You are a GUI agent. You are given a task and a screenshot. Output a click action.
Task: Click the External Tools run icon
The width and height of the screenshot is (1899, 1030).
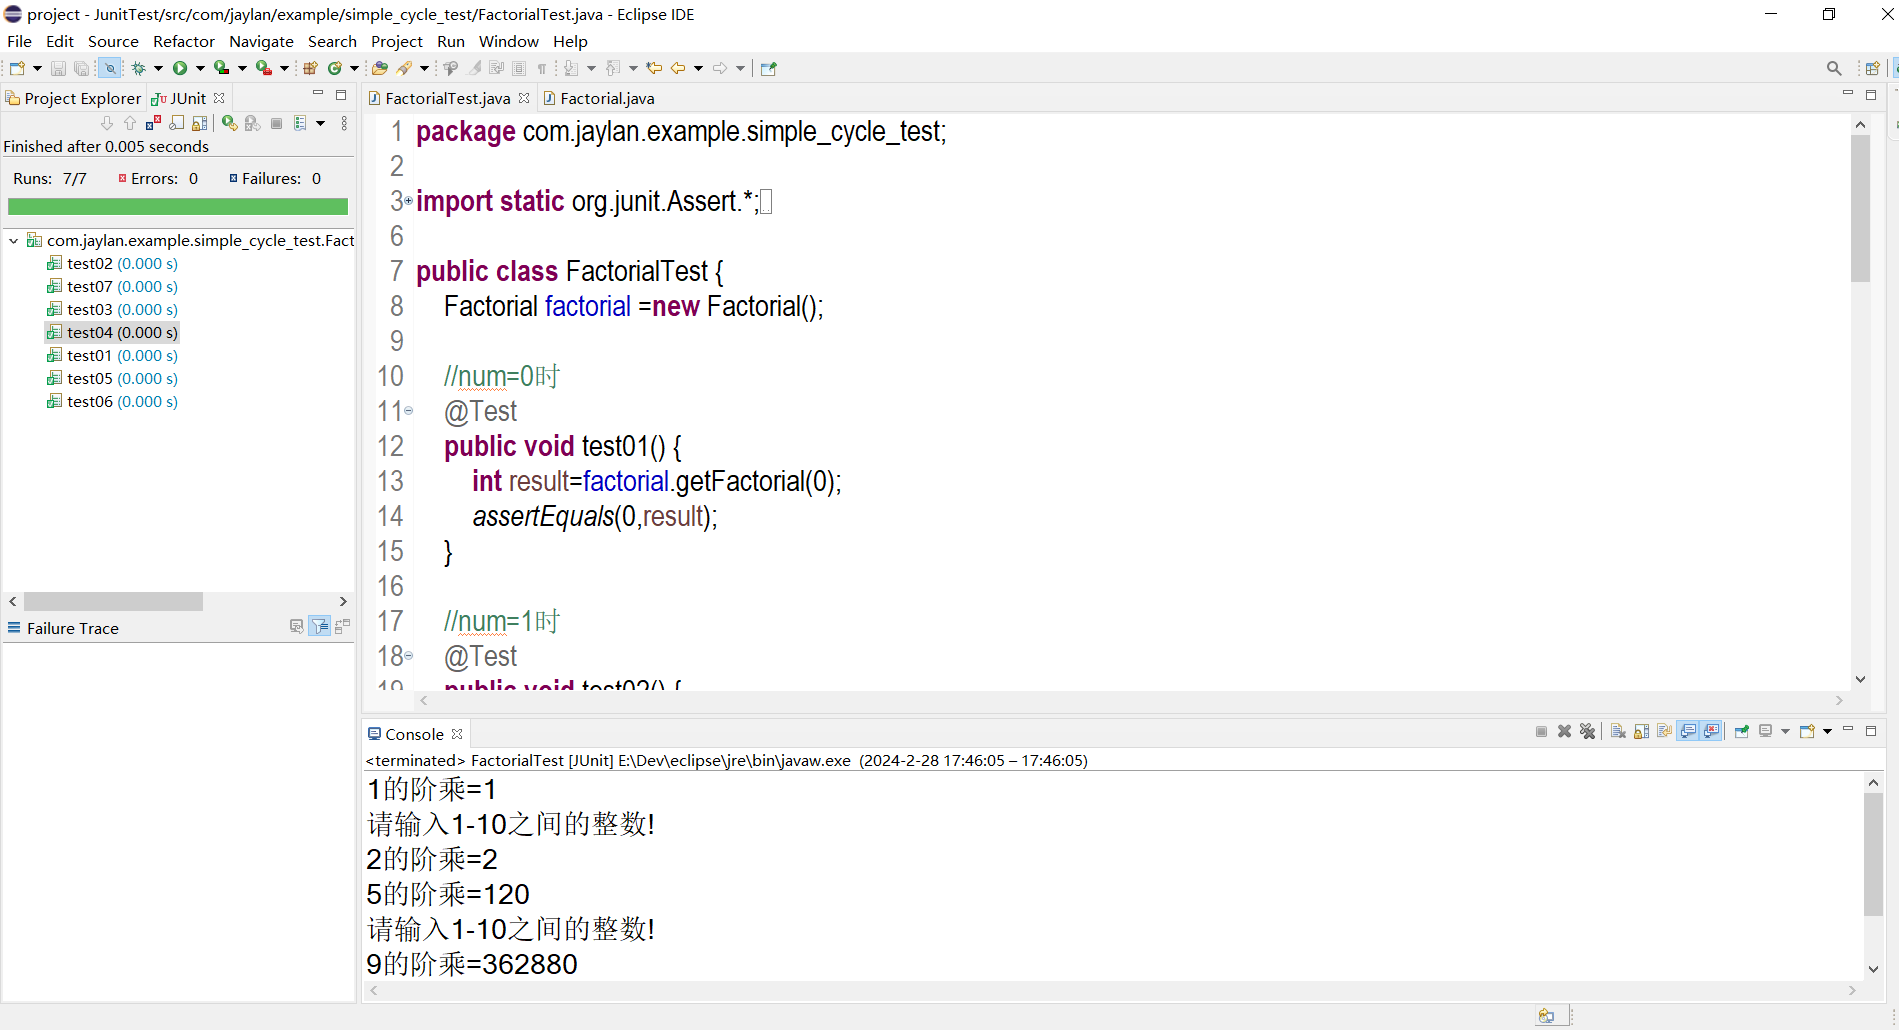263,68
